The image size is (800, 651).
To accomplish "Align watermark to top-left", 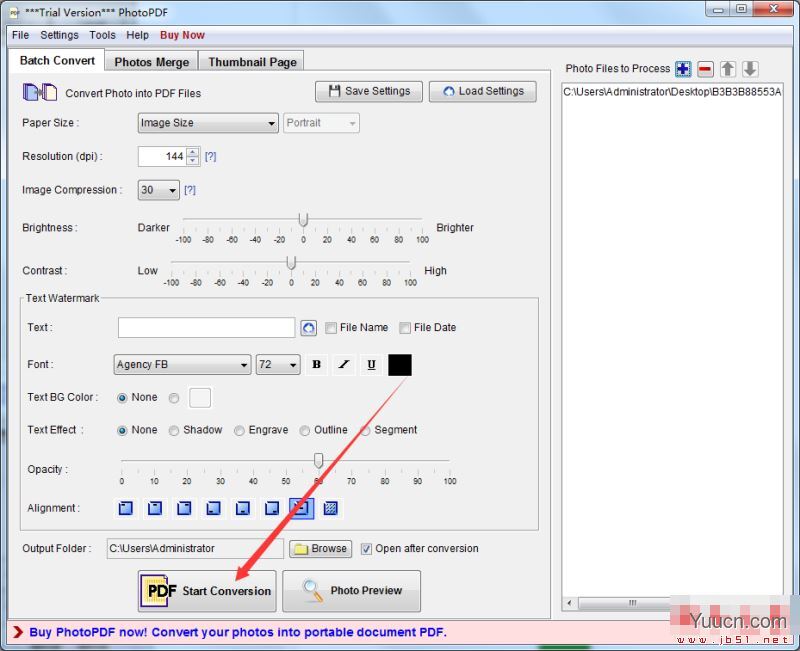I will pos(126,508).
